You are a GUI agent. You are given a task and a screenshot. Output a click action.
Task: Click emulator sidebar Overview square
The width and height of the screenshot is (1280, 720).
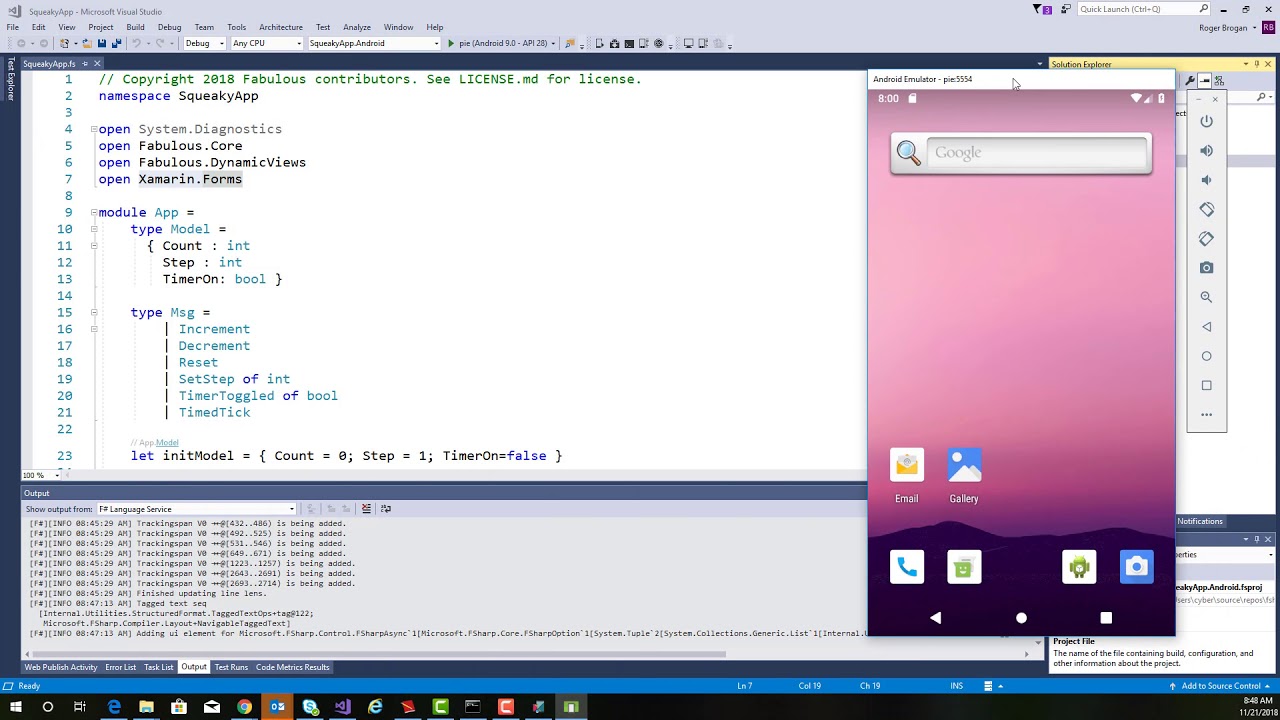tap(1206, 385)
